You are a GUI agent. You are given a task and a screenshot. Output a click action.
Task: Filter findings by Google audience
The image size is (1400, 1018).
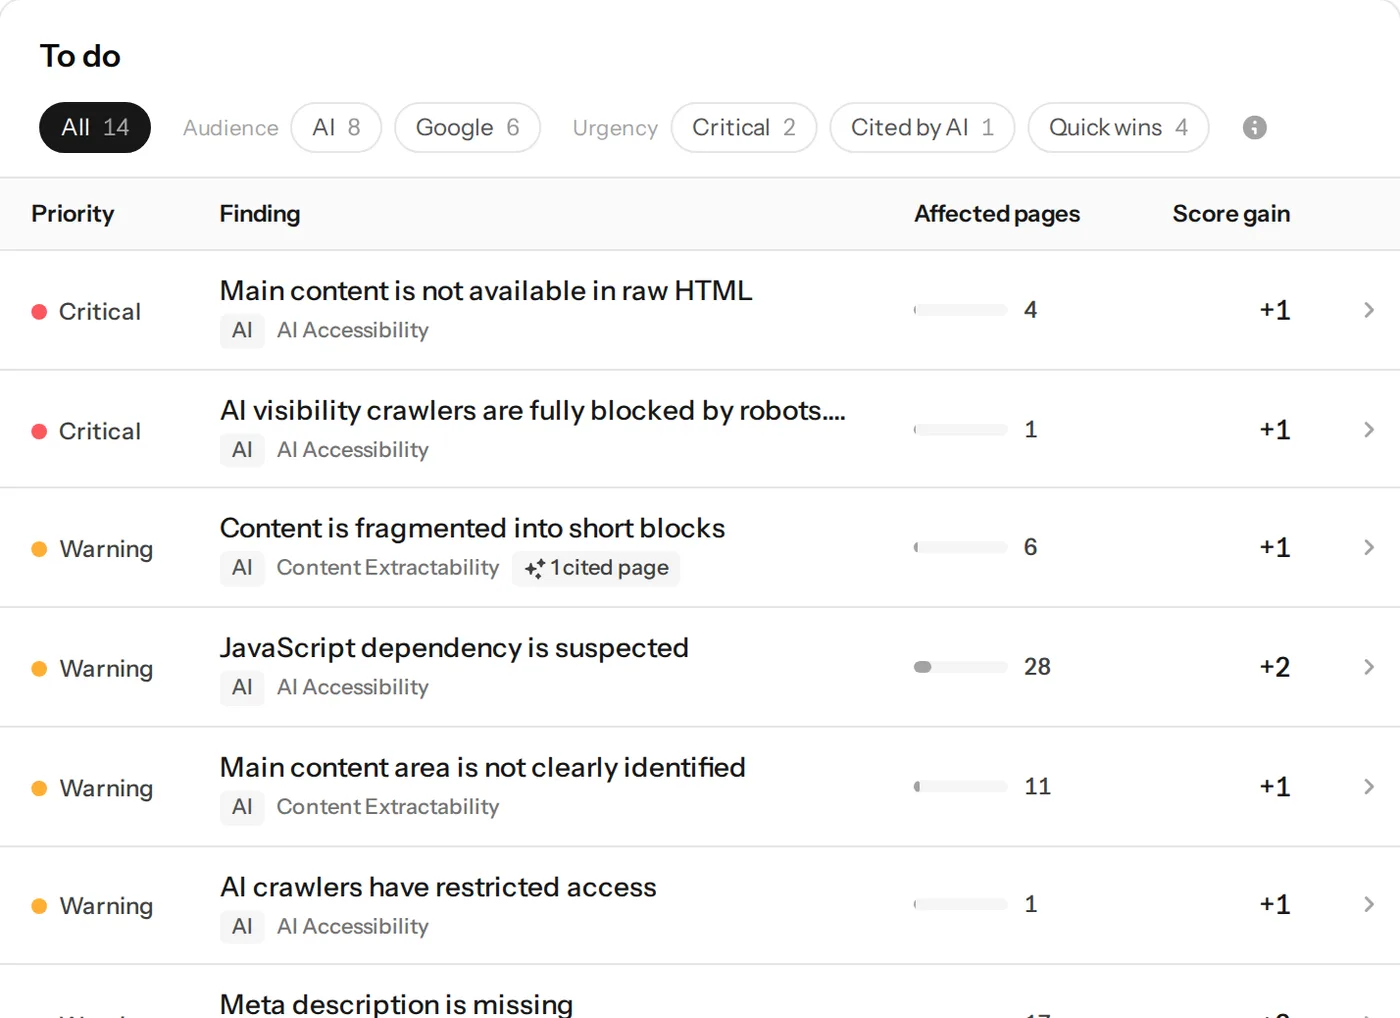click(x=467, y=128)
